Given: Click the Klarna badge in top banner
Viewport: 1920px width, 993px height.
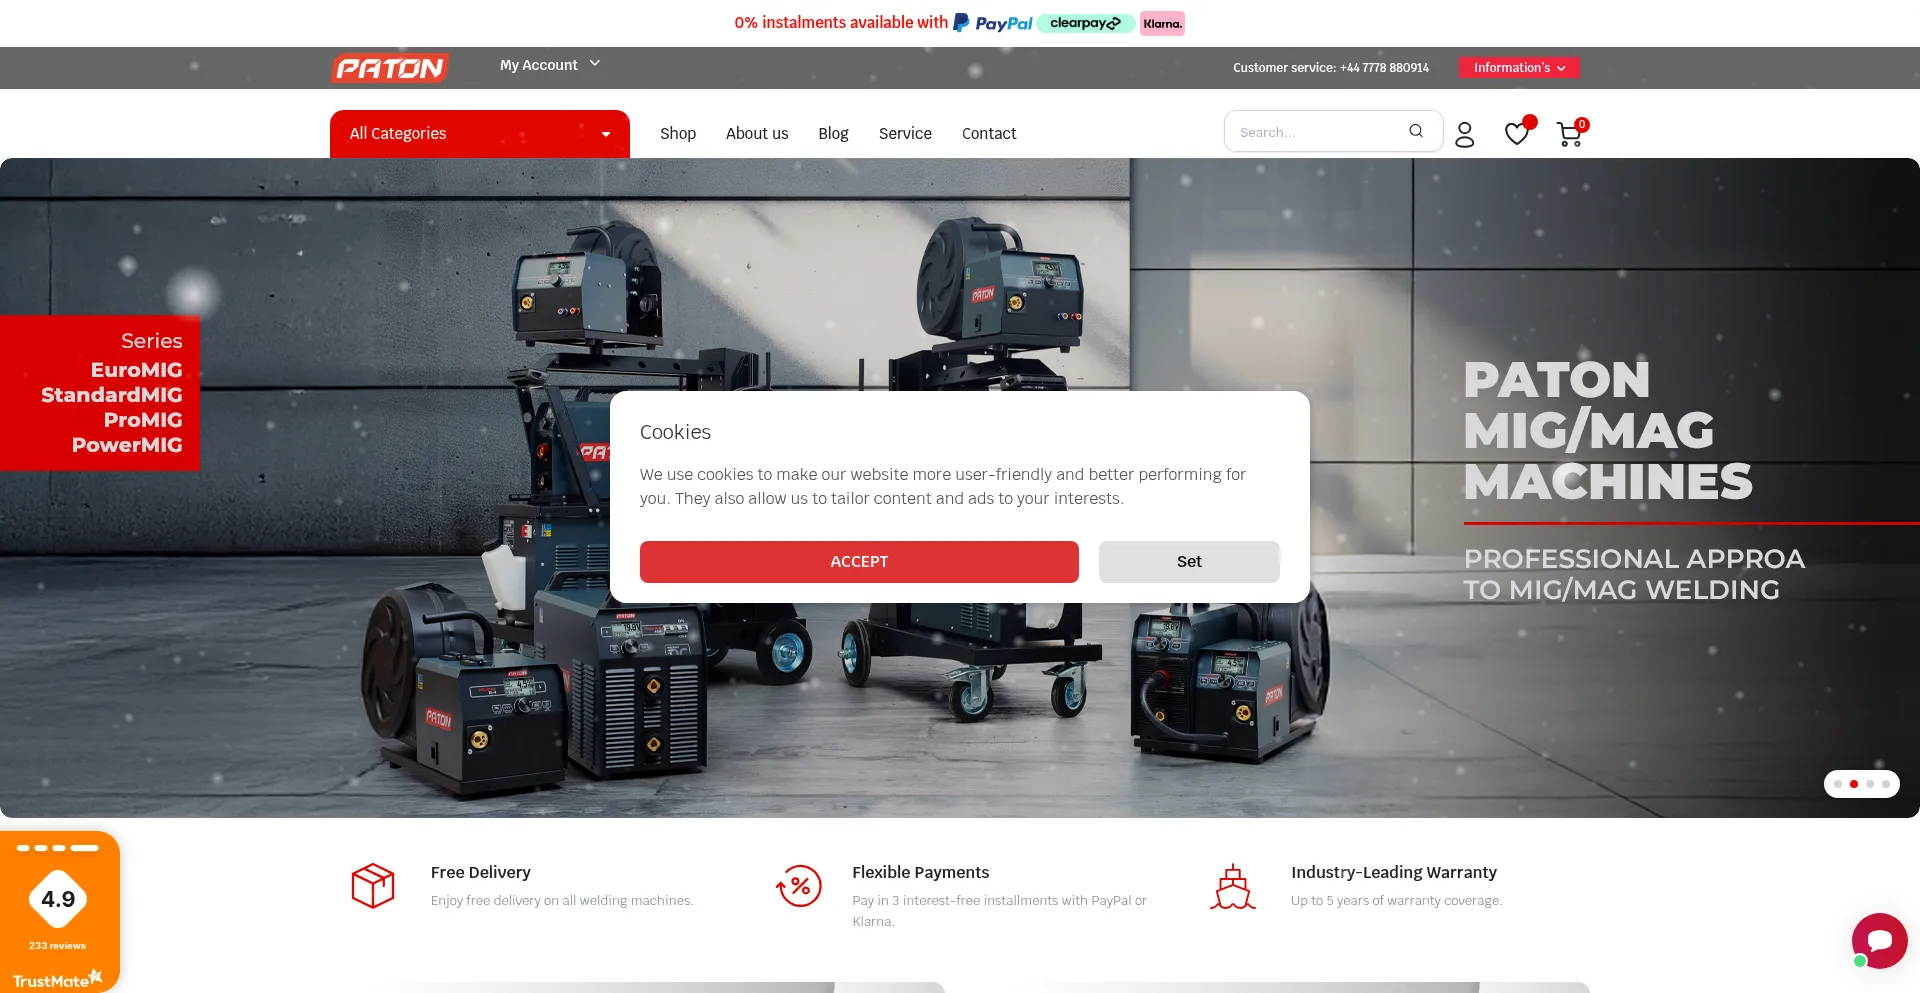Looking at the screenshot, I should (1162, 23).
